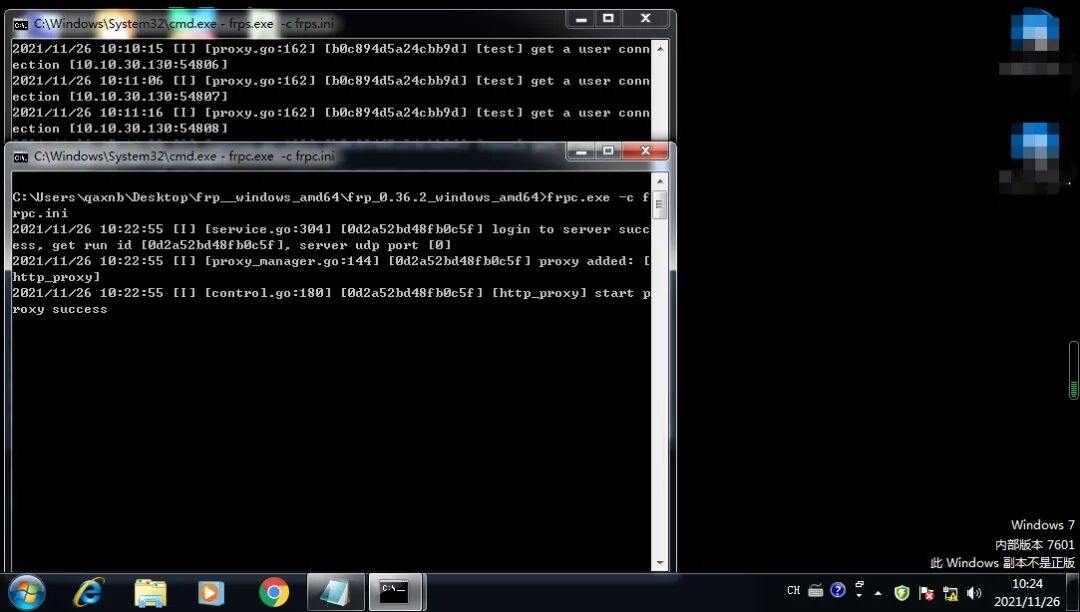Open Windows Explorer folder icon in taskbar
Image resolution: width=1080 pixels, height=612 pixels.
(150, 593)
